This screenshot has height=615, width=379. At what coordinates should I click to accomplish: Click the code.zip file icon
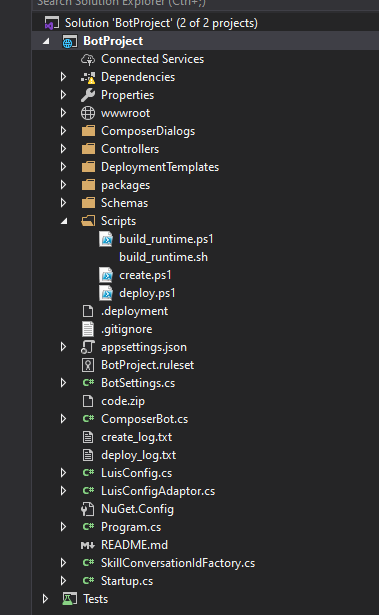pyautogui.click(x=88, y=401)
